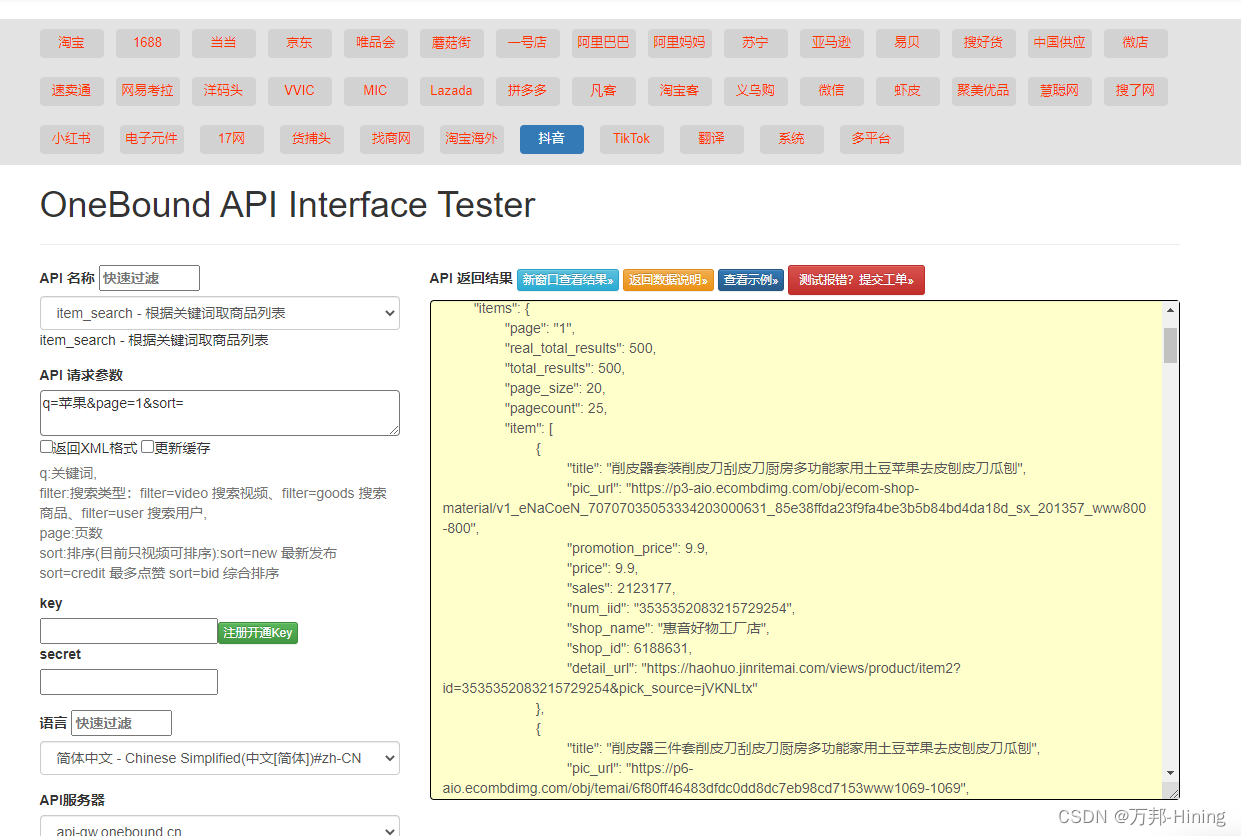
Task: Open the 微店 platform tab
Action: pos(1135,43)
